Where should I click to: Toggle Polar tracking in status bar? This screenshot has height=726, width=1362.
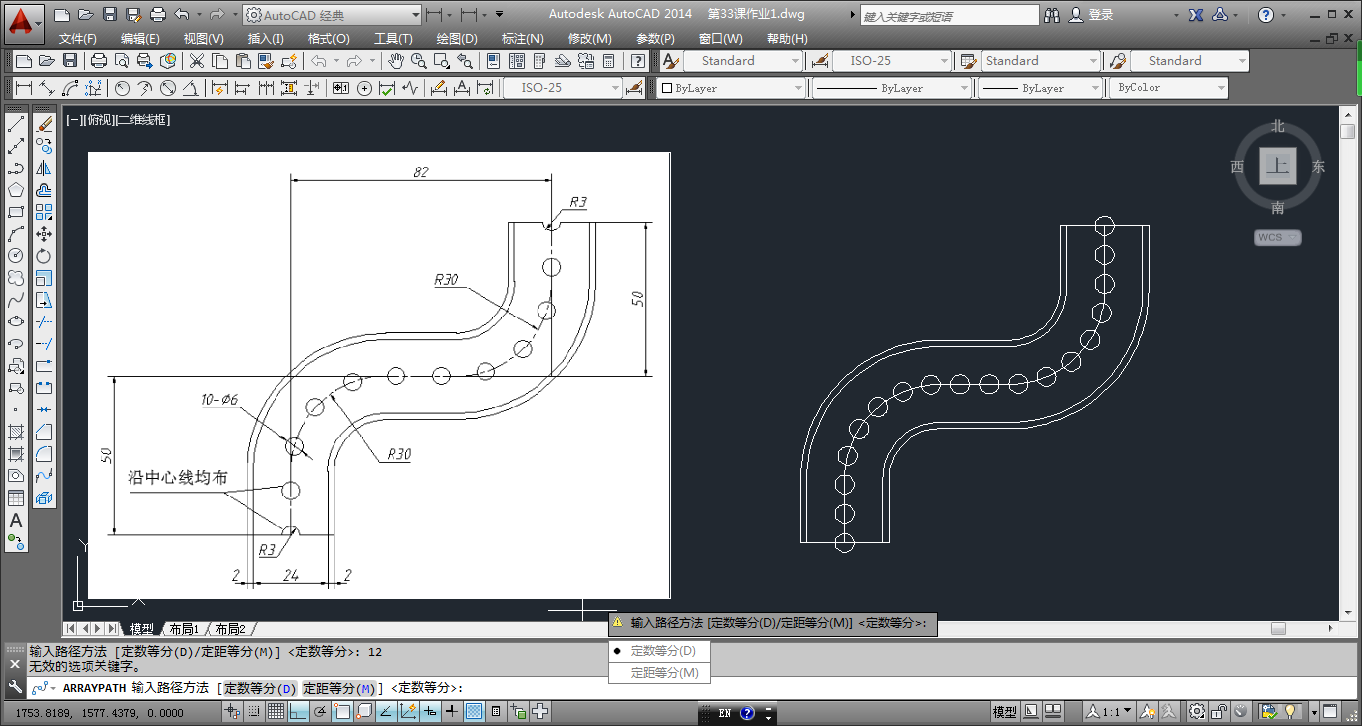point(320,712)
